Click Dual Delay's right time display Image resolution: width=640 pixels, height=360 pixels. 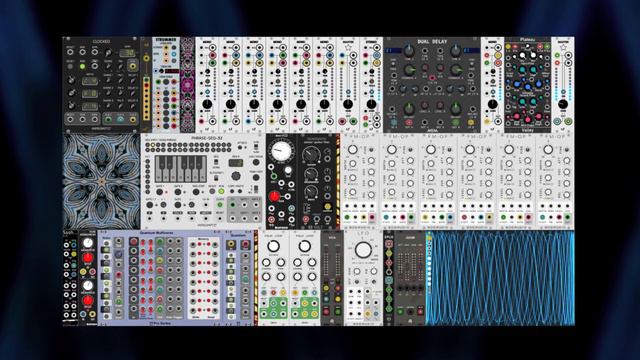pos(471,50)
